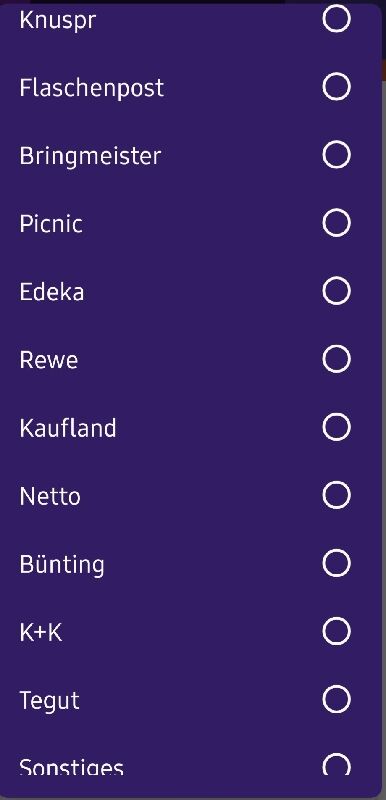The height and width of the screenshot is (800, 386).
Task: Tap the Tegut list entry text
Action: (x=49, y=702)
